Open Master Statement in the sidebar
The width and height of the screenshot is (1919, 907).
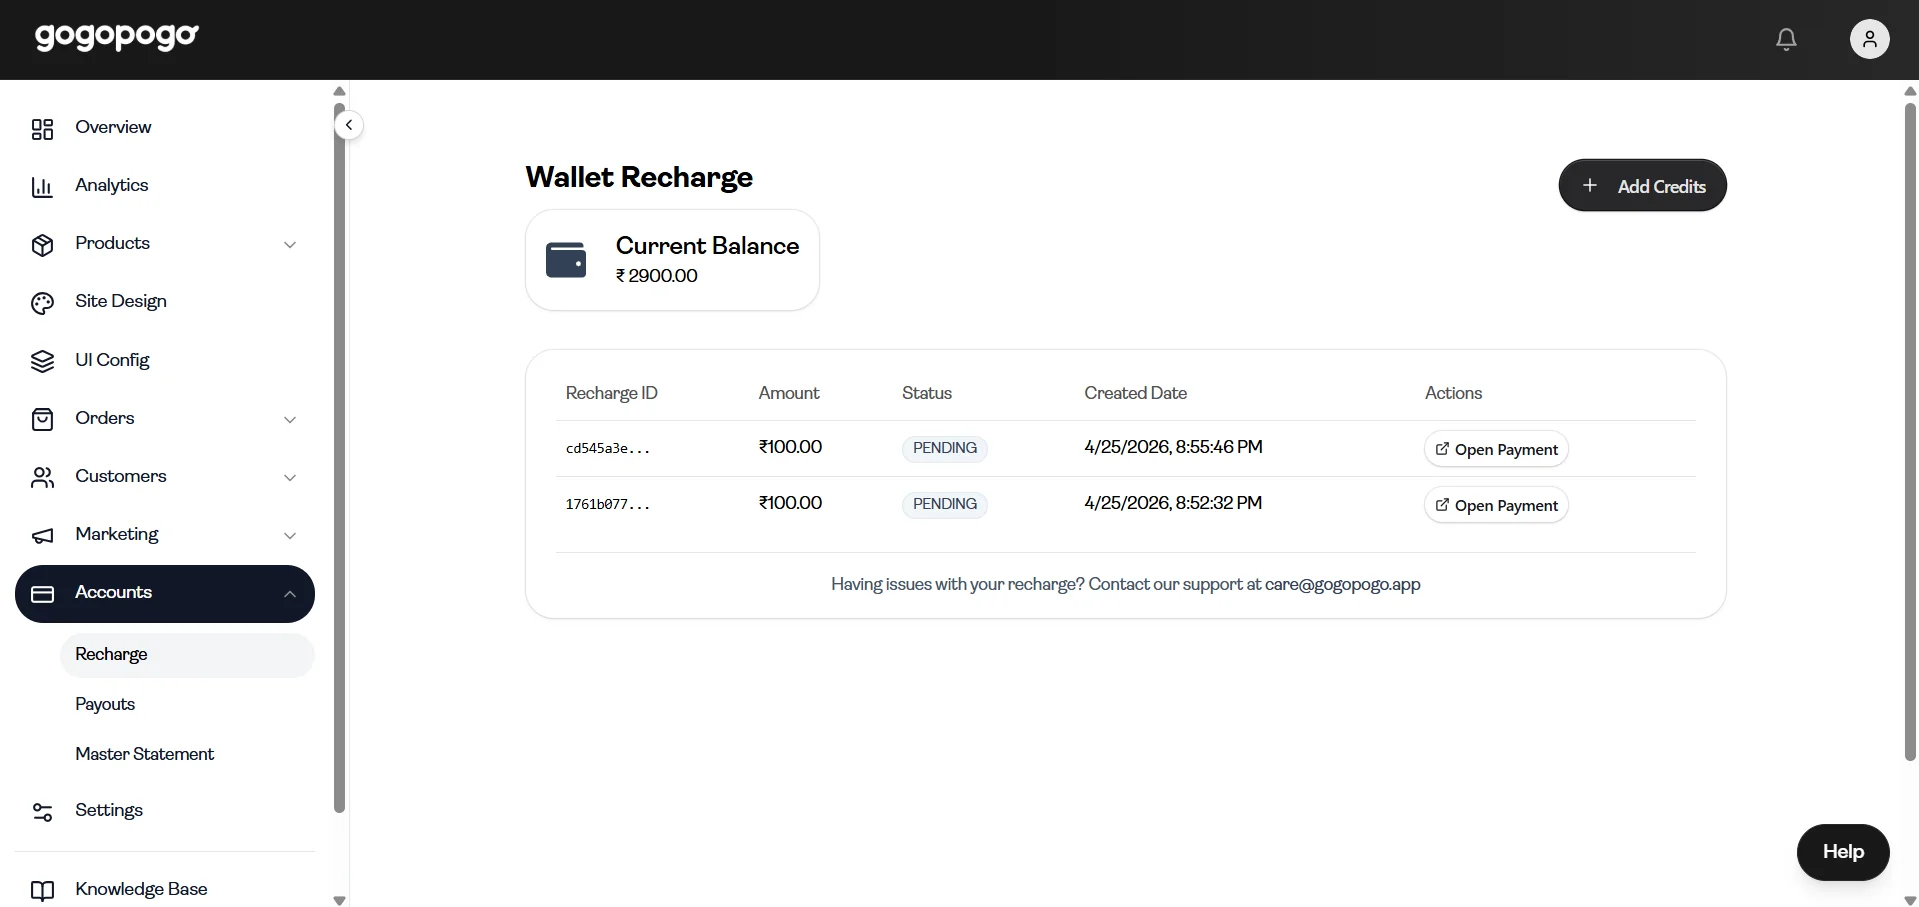point(145,754)
